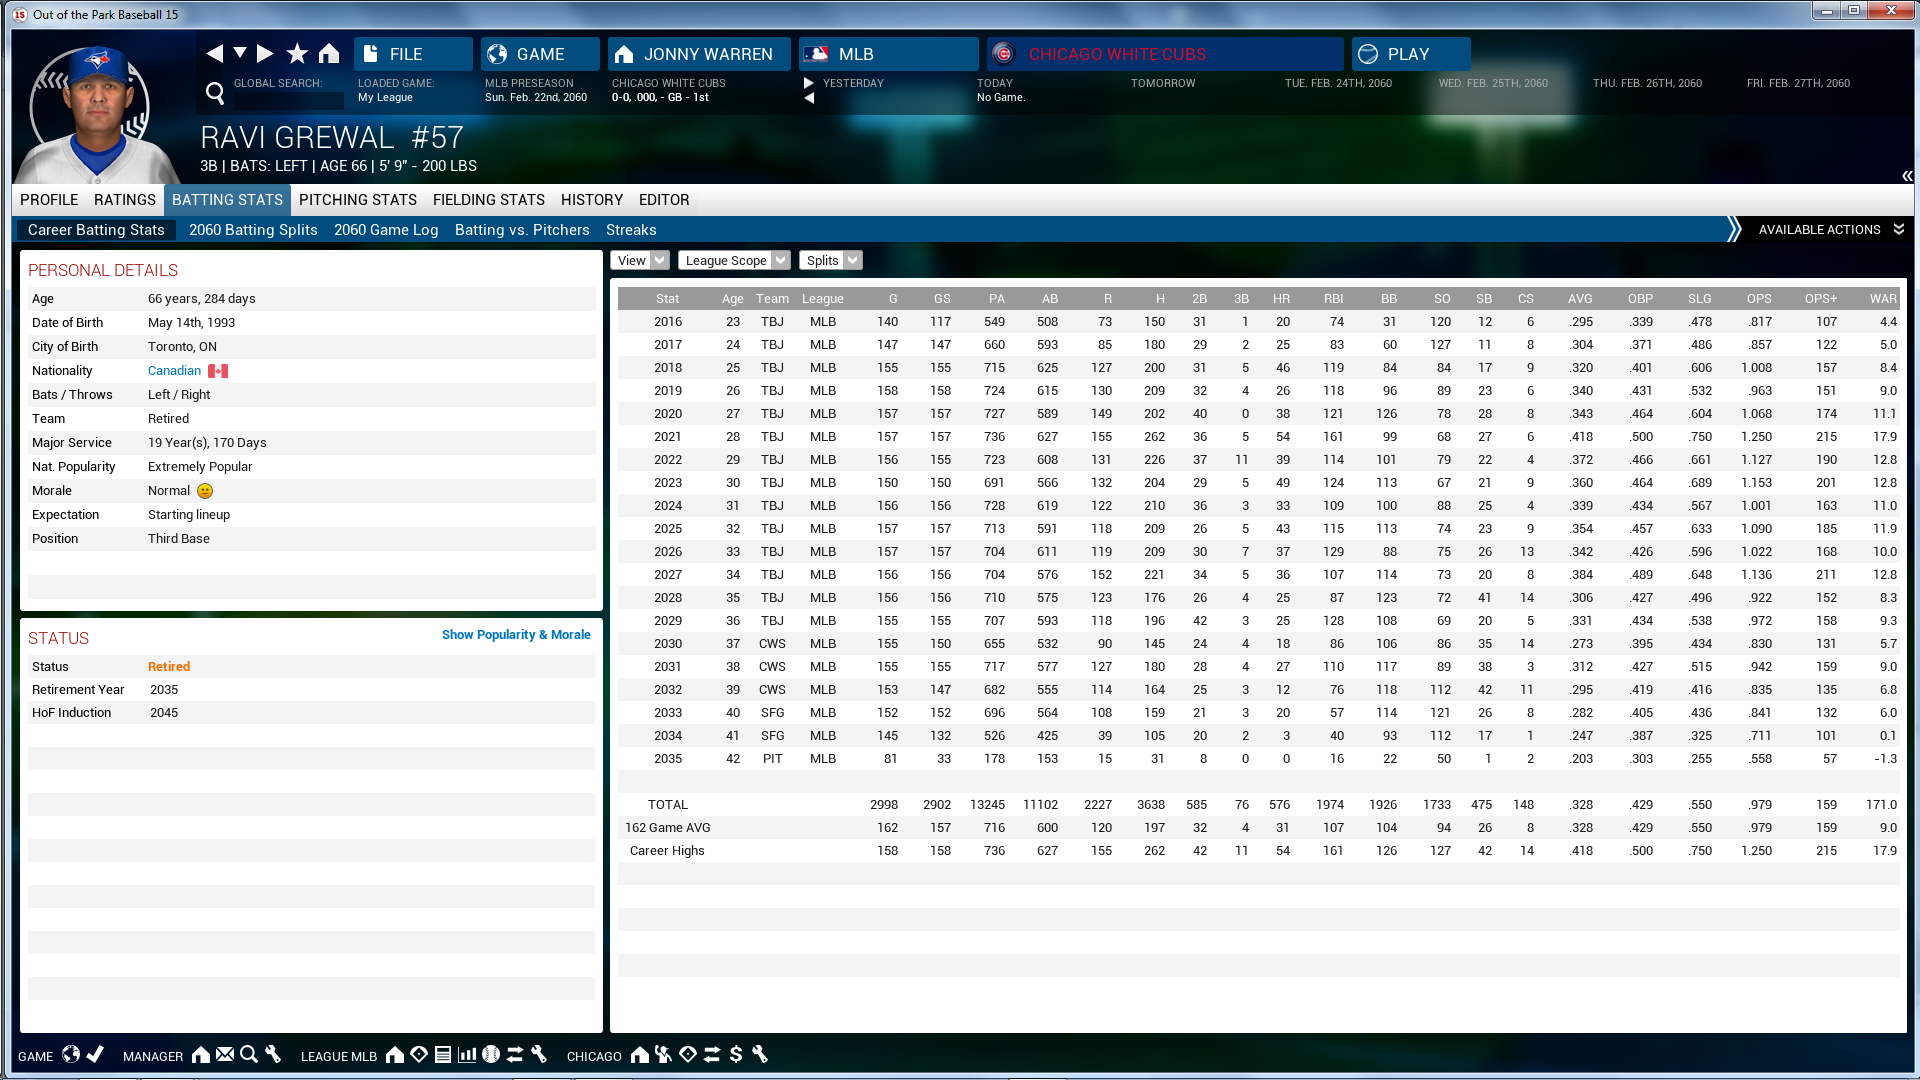Open the Splits dropdown
Viewport: 1920px width, 1080px height.
(830, 261)
